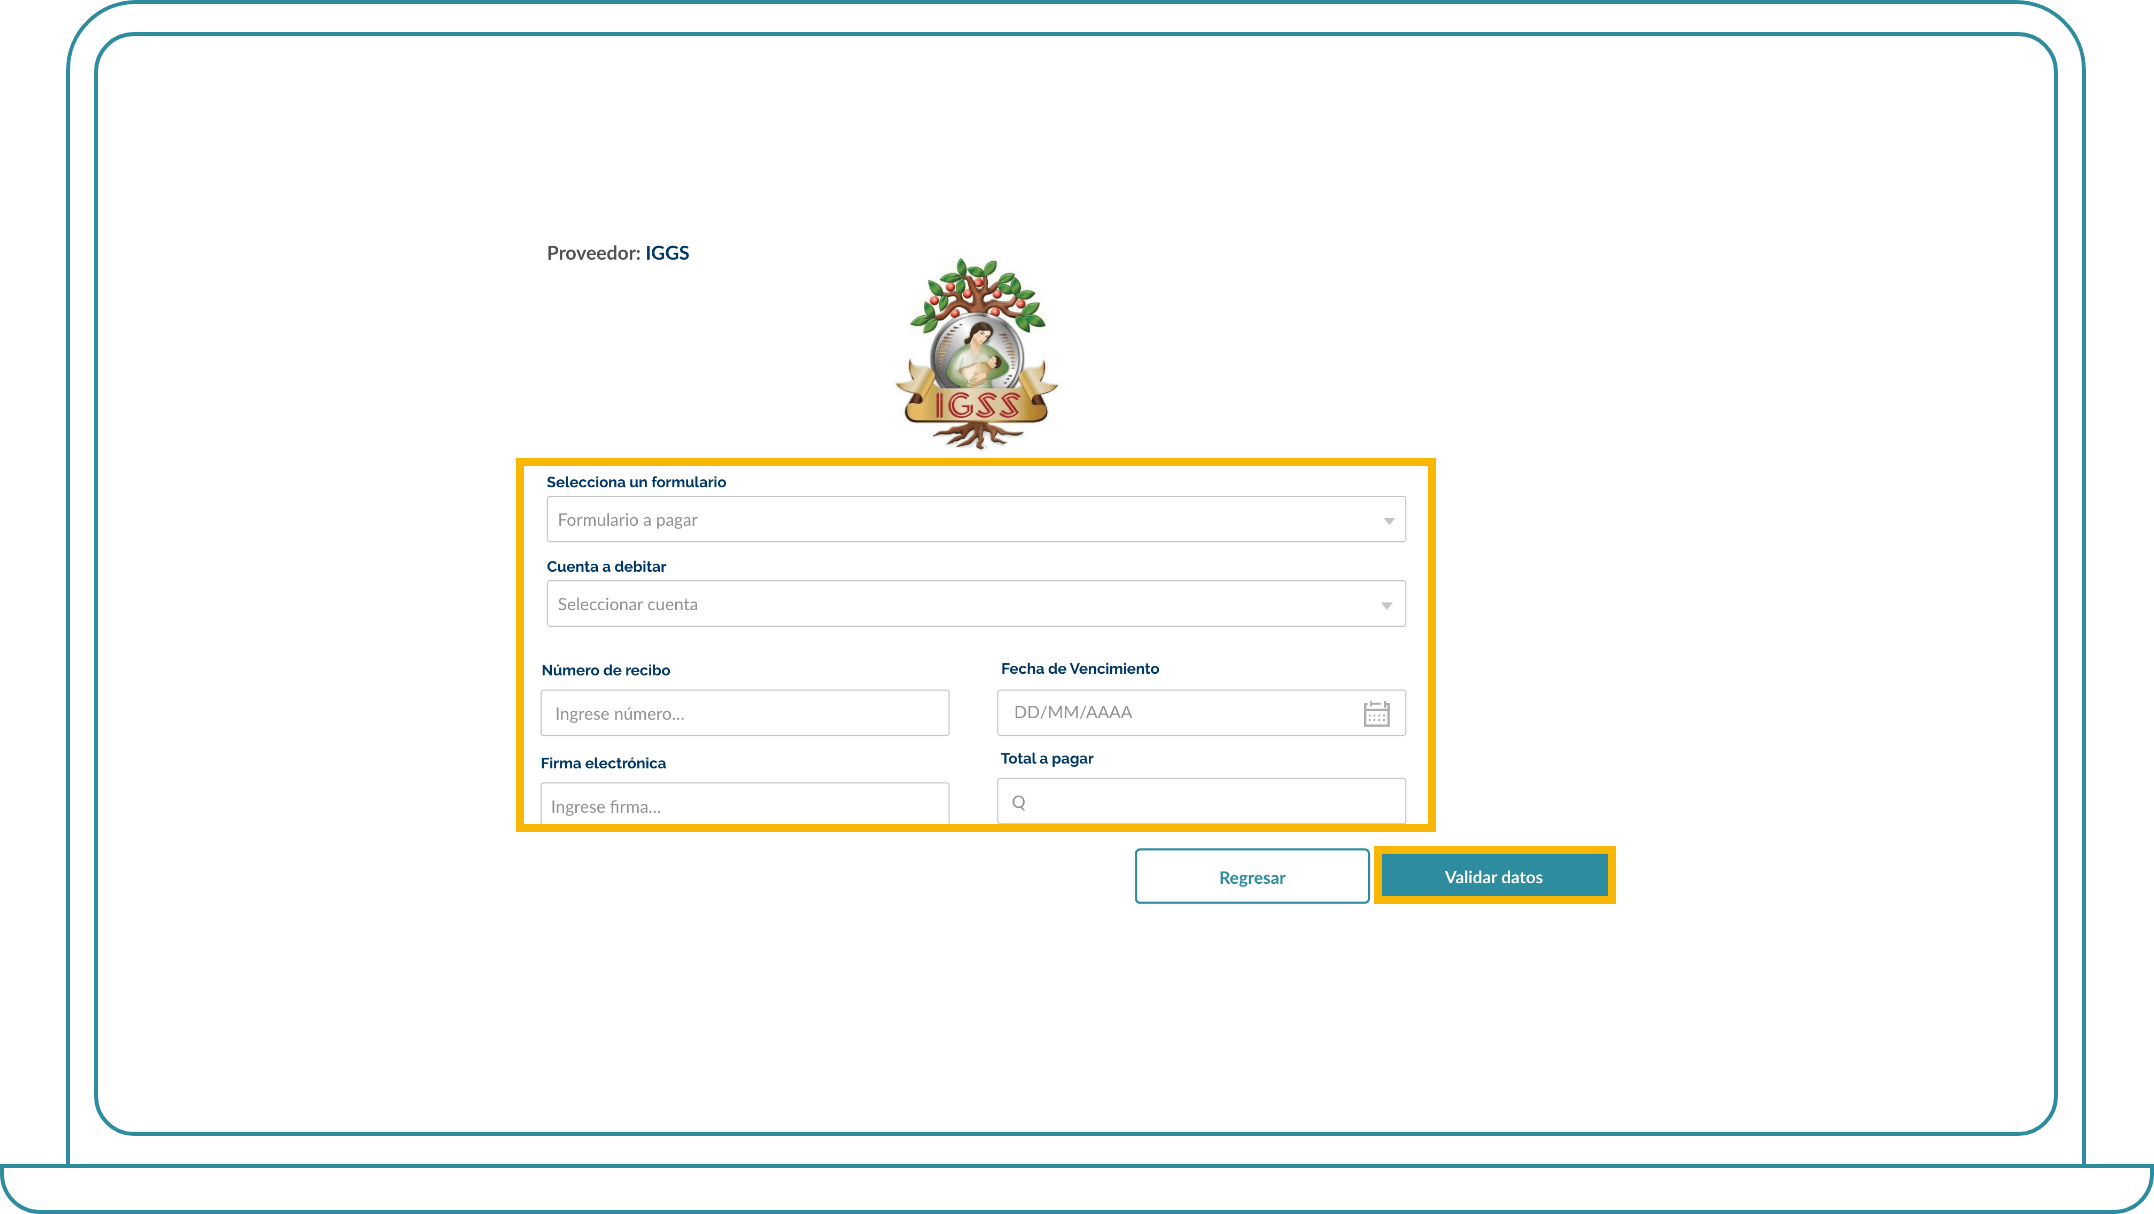Click the Firma electrónica input field
The width and height of the screenshot is (2154, 1214).
tap(745, 804)
